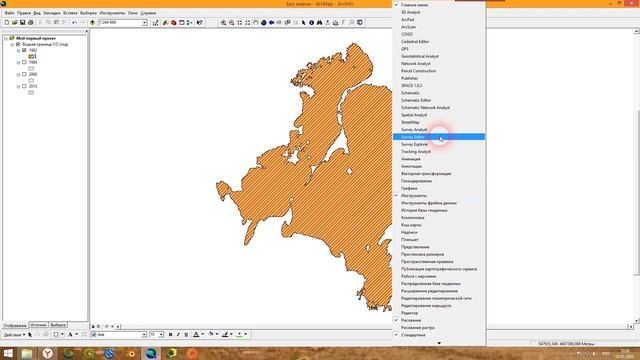Collapse the 2000 layer expander
Image resolution: width=640 pixels, height=360 pixels.
point(18,75)
